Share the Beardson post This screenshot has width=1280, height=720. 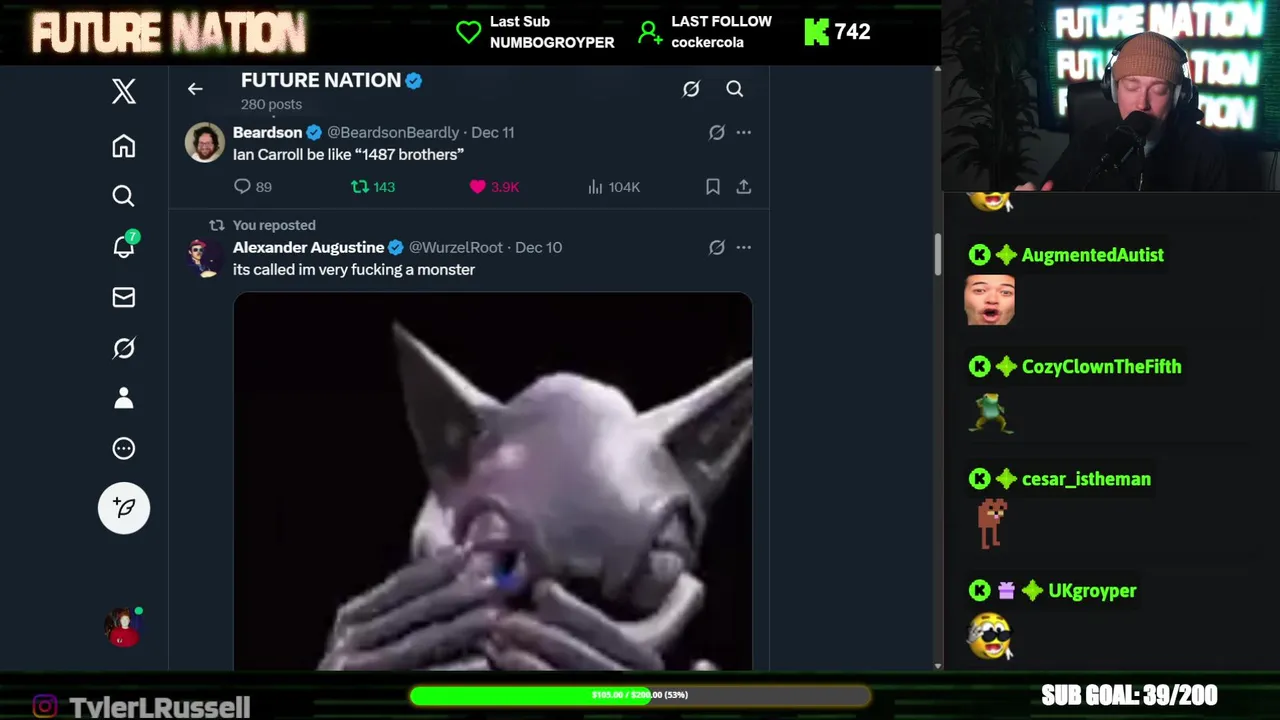click(x=744, y=187)
